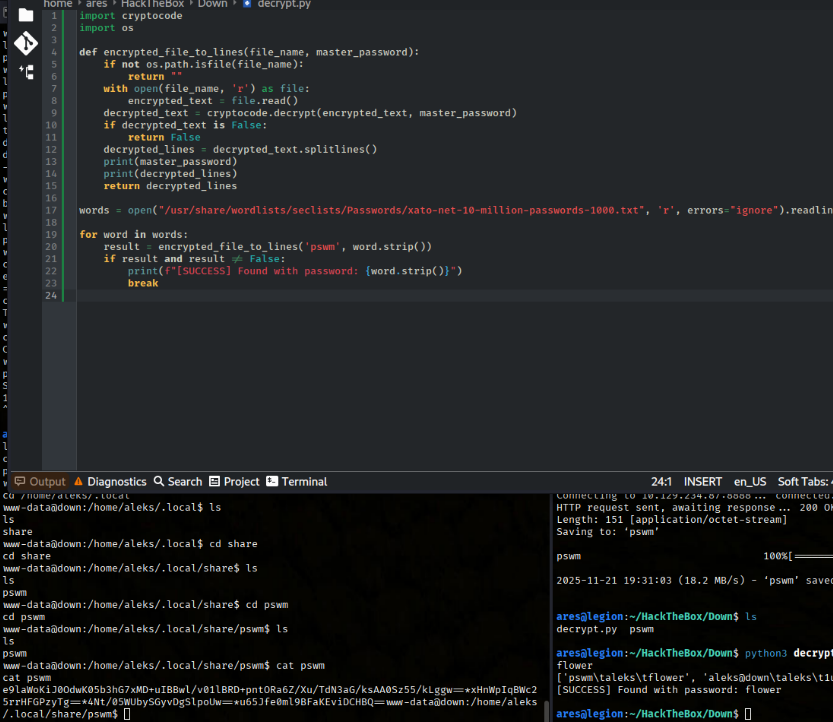
Task: Open the Git sidebar panel
Action: (x=26, y=43)
